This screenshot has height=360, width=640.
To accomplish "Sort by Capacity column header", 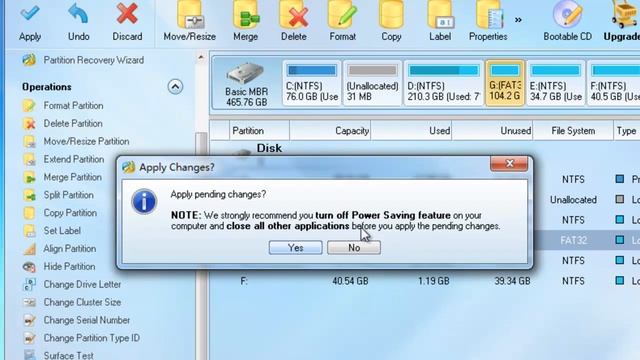I will point(330,131).
